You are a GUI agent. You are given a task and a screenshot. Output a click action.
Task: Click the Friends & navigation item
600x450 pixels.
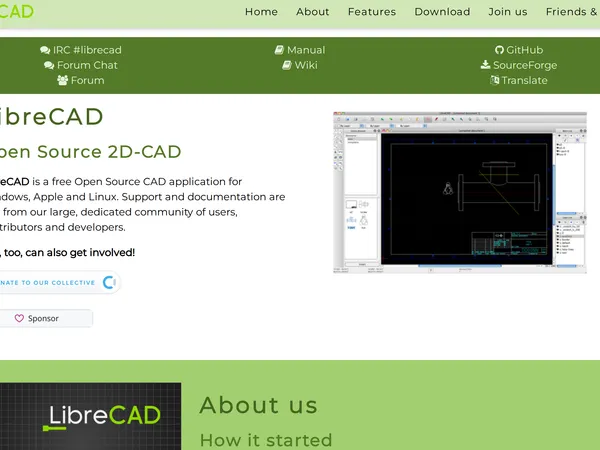pos(572,12)
